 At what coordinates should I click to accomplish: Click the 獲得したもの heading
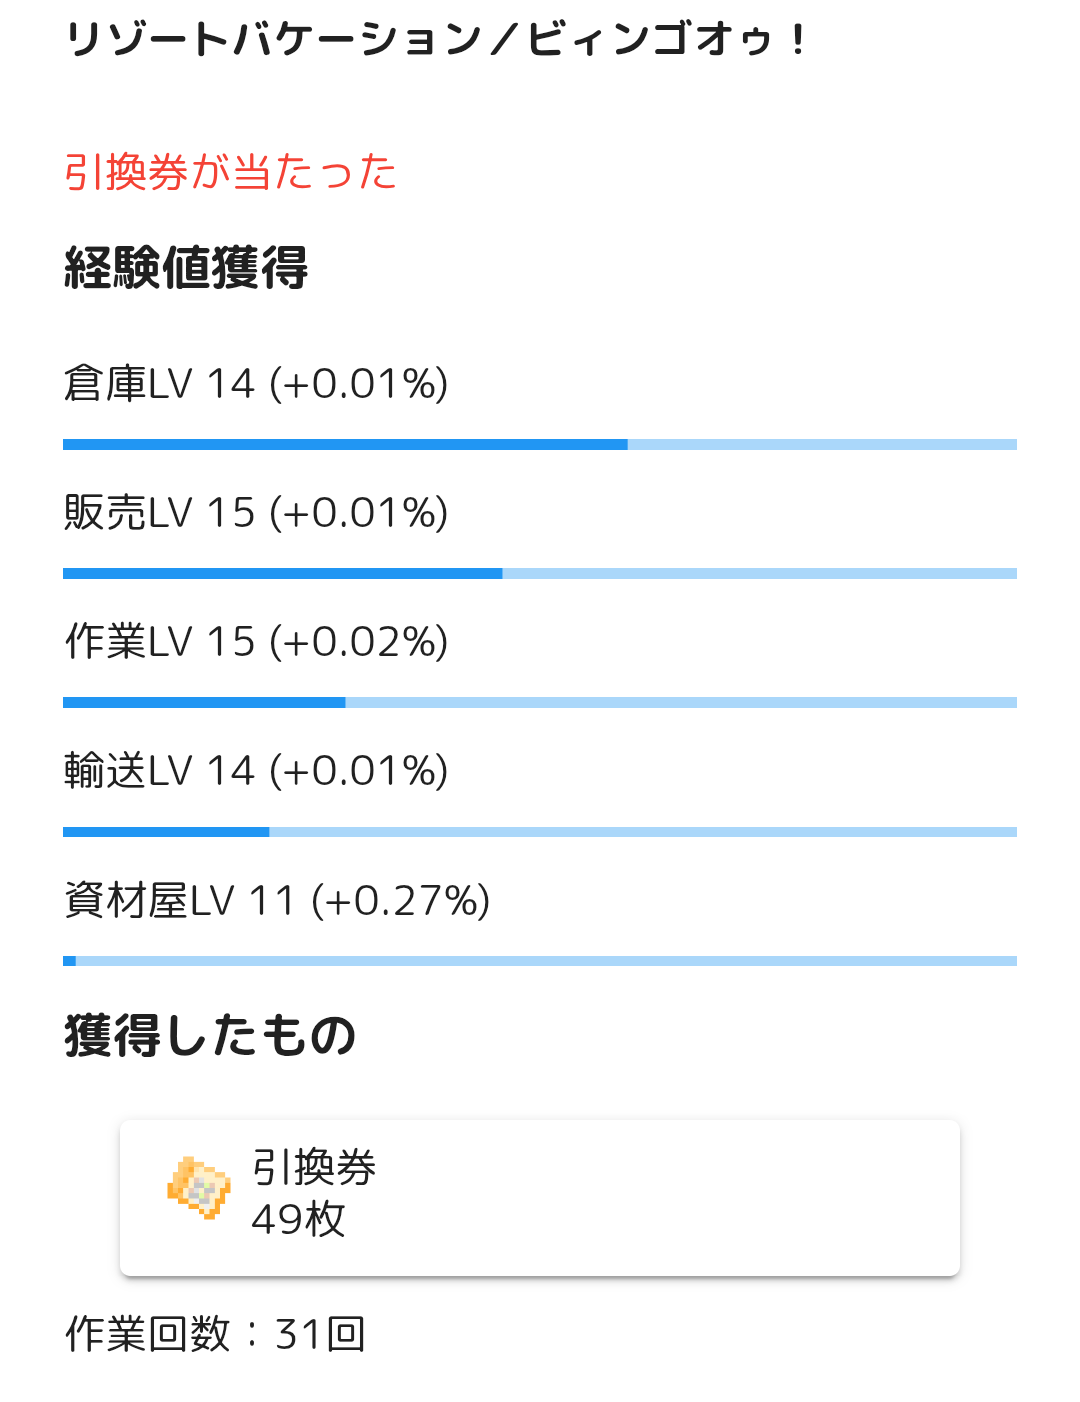210,1035
